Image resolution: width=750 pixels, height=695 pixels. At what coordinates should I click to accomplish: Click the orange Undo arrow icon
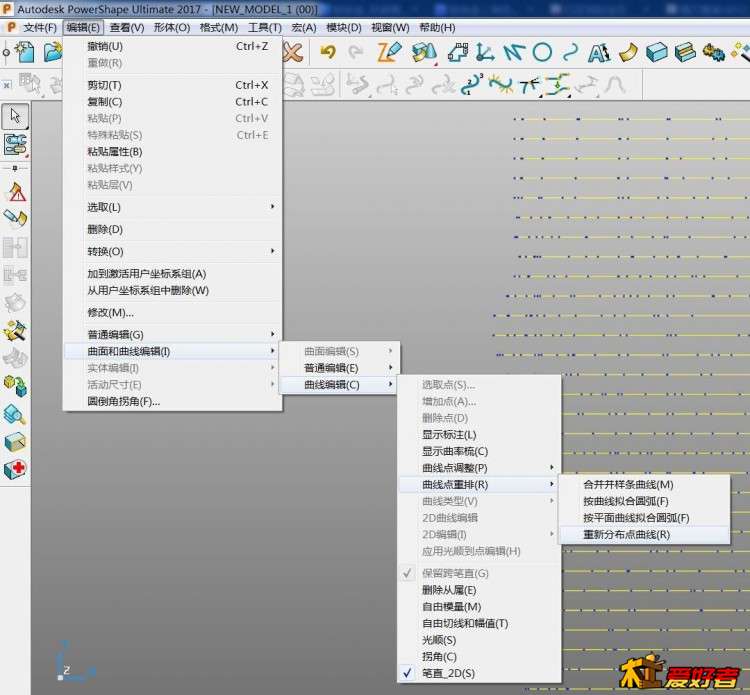point(328,52)
